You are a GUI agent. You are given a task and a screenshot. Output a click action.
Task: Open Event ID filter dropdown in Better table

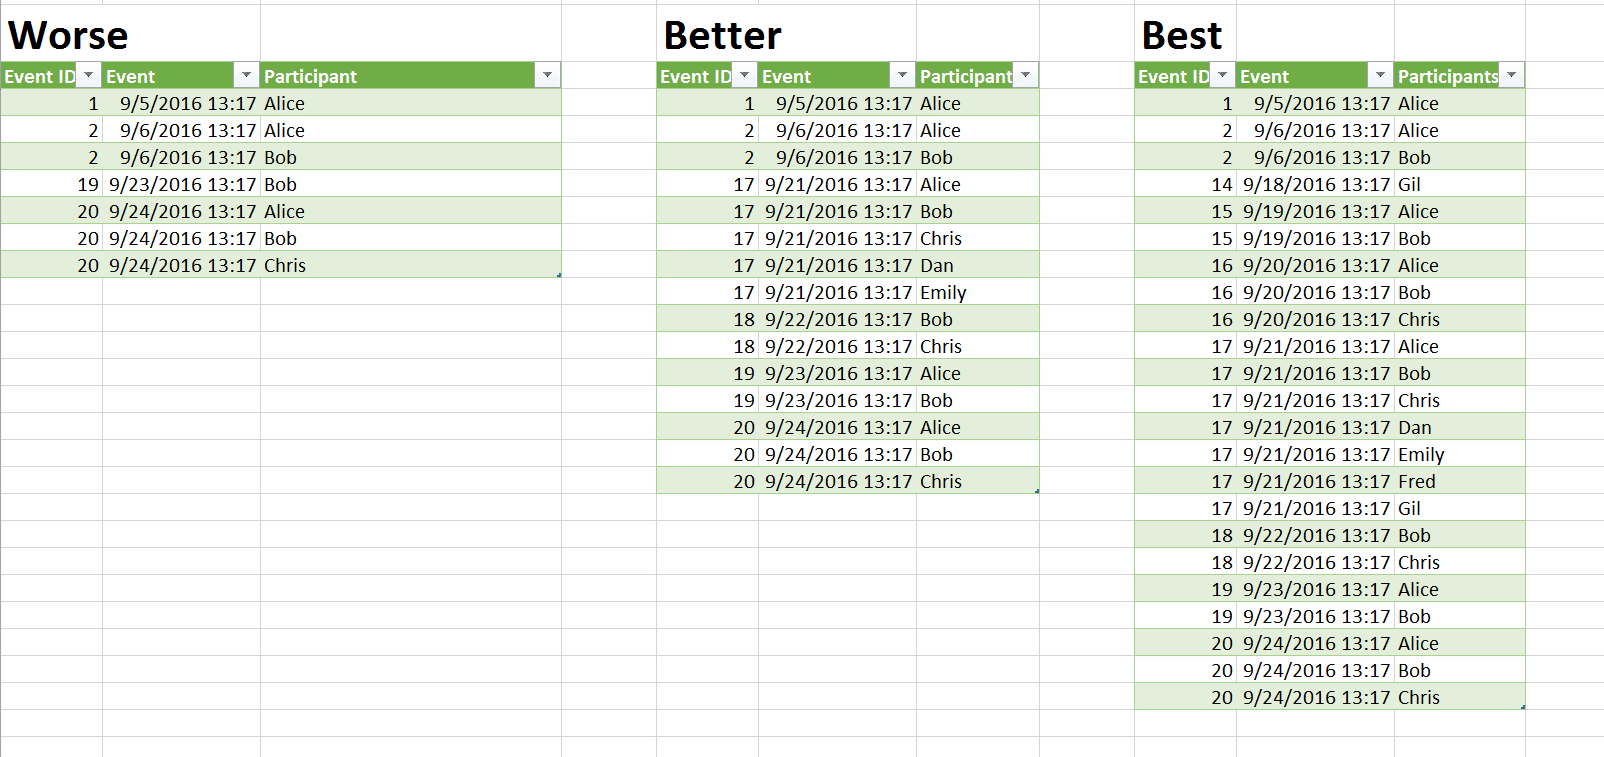coord(745,76)
